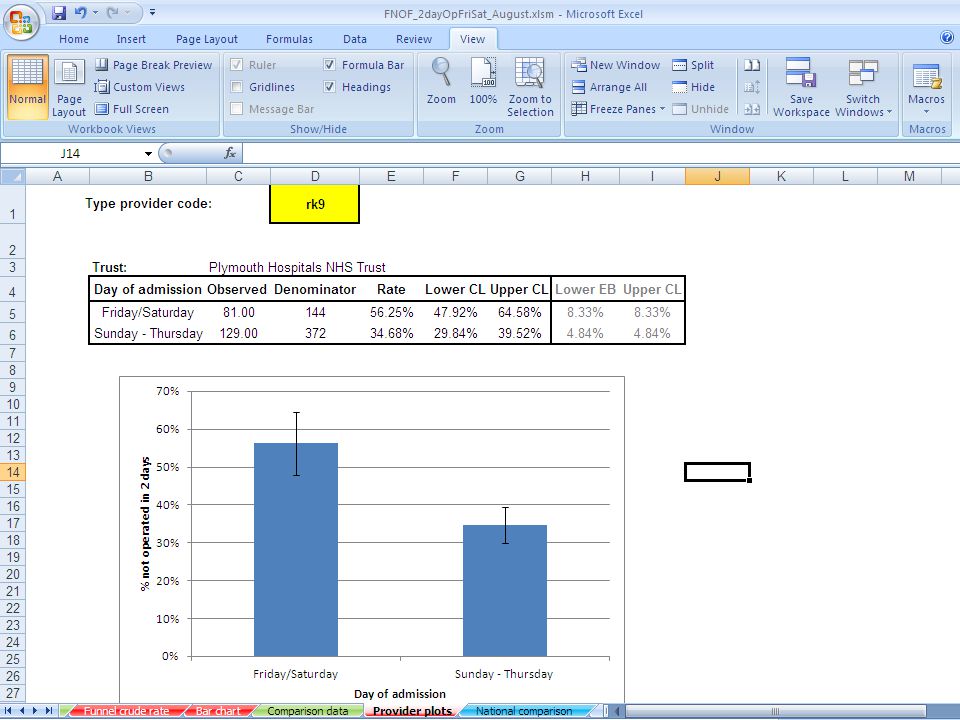Switch to Page Layout ribbon tab
The image size is (960, 720).
(x=206, y=39)
